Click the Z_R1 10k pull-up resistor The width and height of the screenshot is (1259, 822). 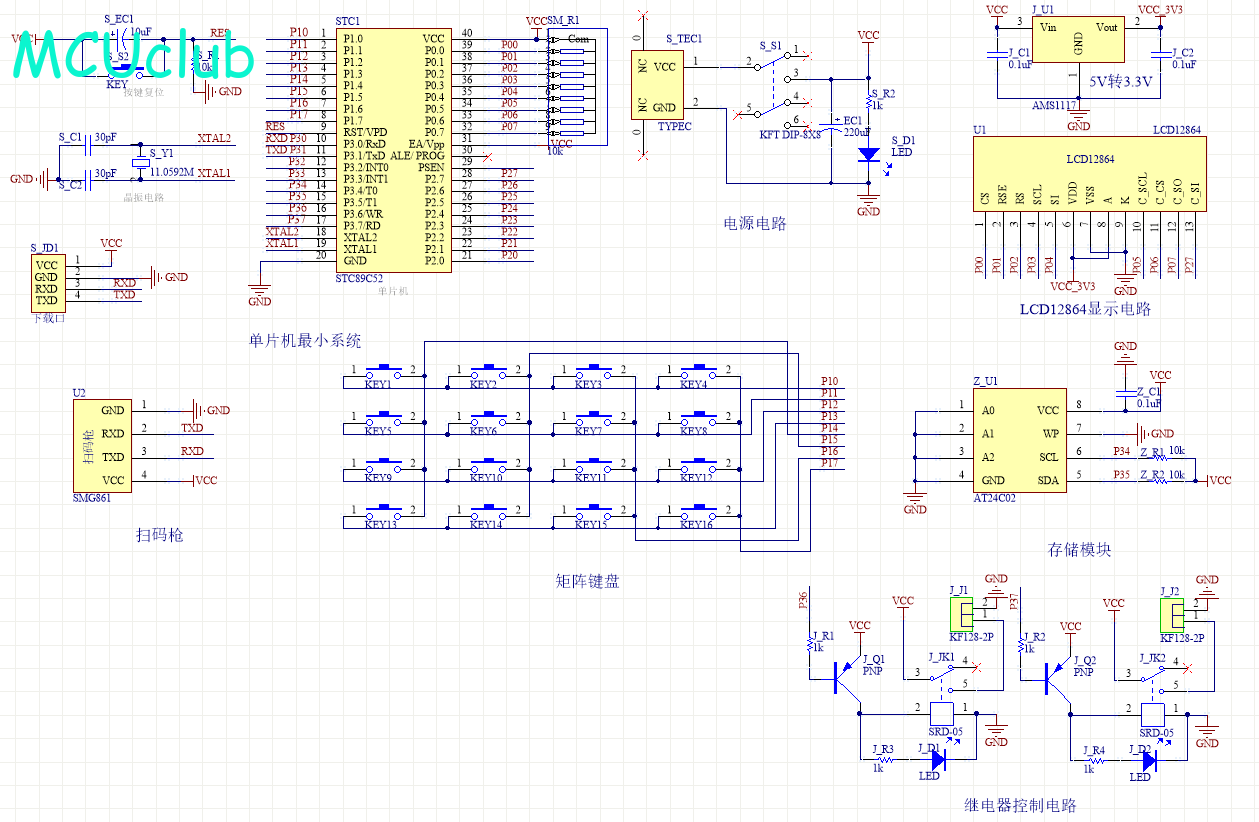[x=1161, y=458]
